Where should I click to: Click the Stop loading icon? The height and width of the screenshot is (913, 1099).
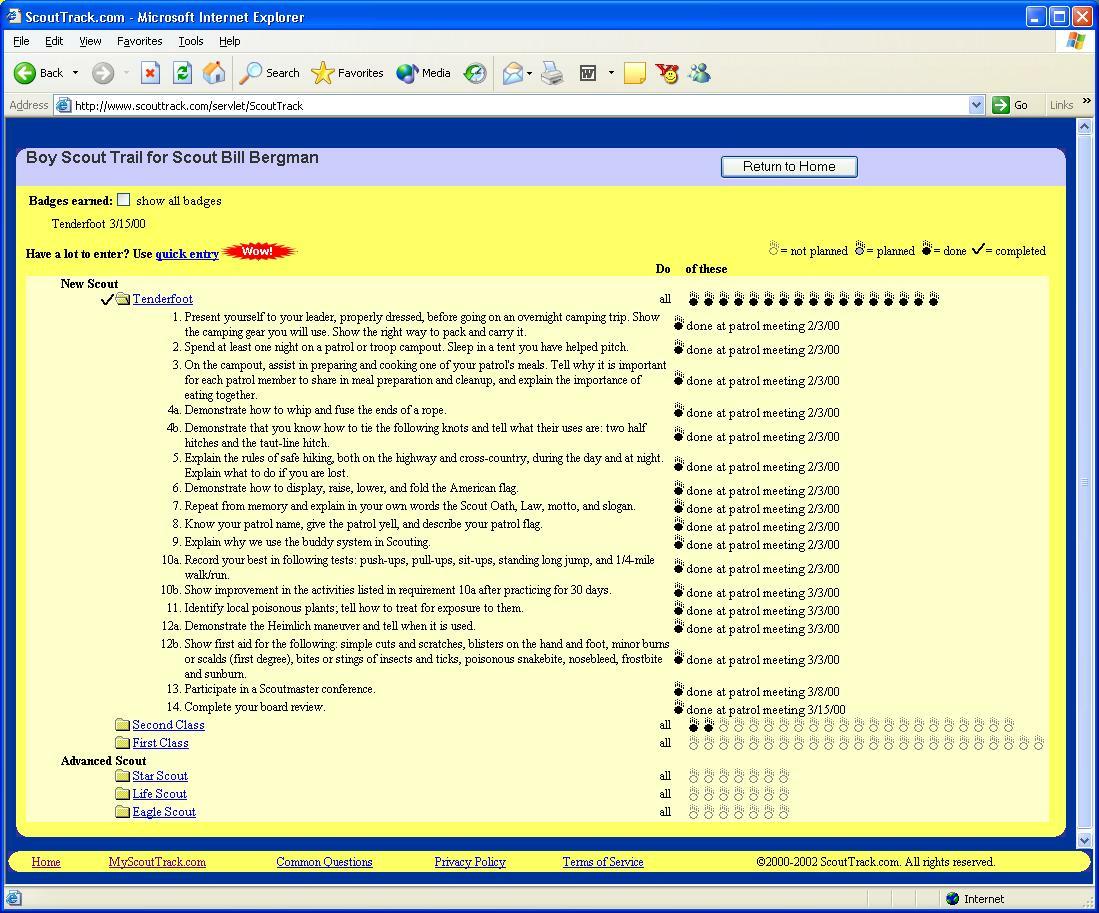(150, 73)
